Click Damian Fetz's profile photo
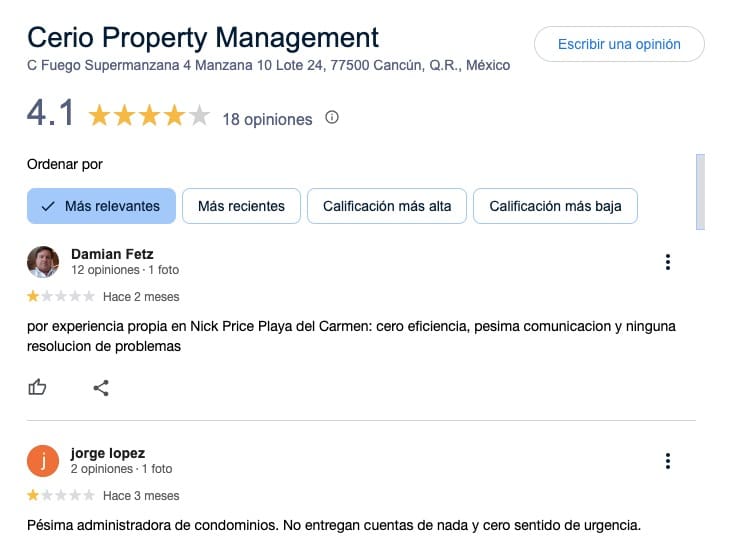 [43, 262]
